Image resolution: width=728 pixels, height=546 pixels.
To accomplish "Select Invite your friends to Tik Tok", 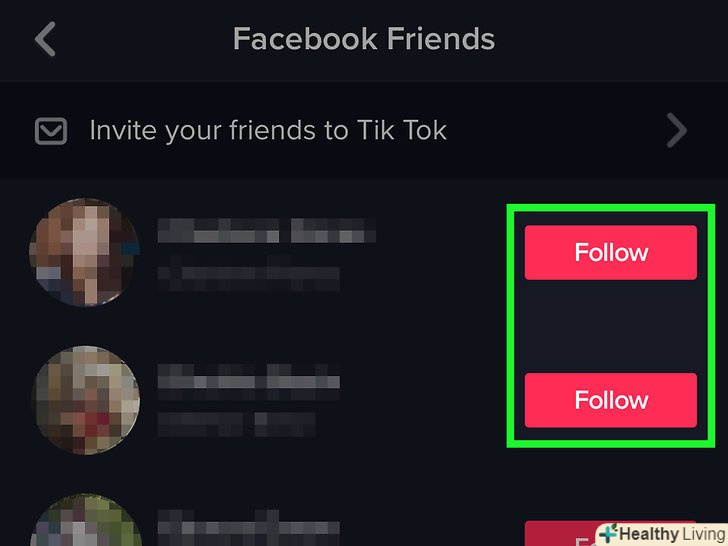I will pyautogui.click(x=268, y=130).
